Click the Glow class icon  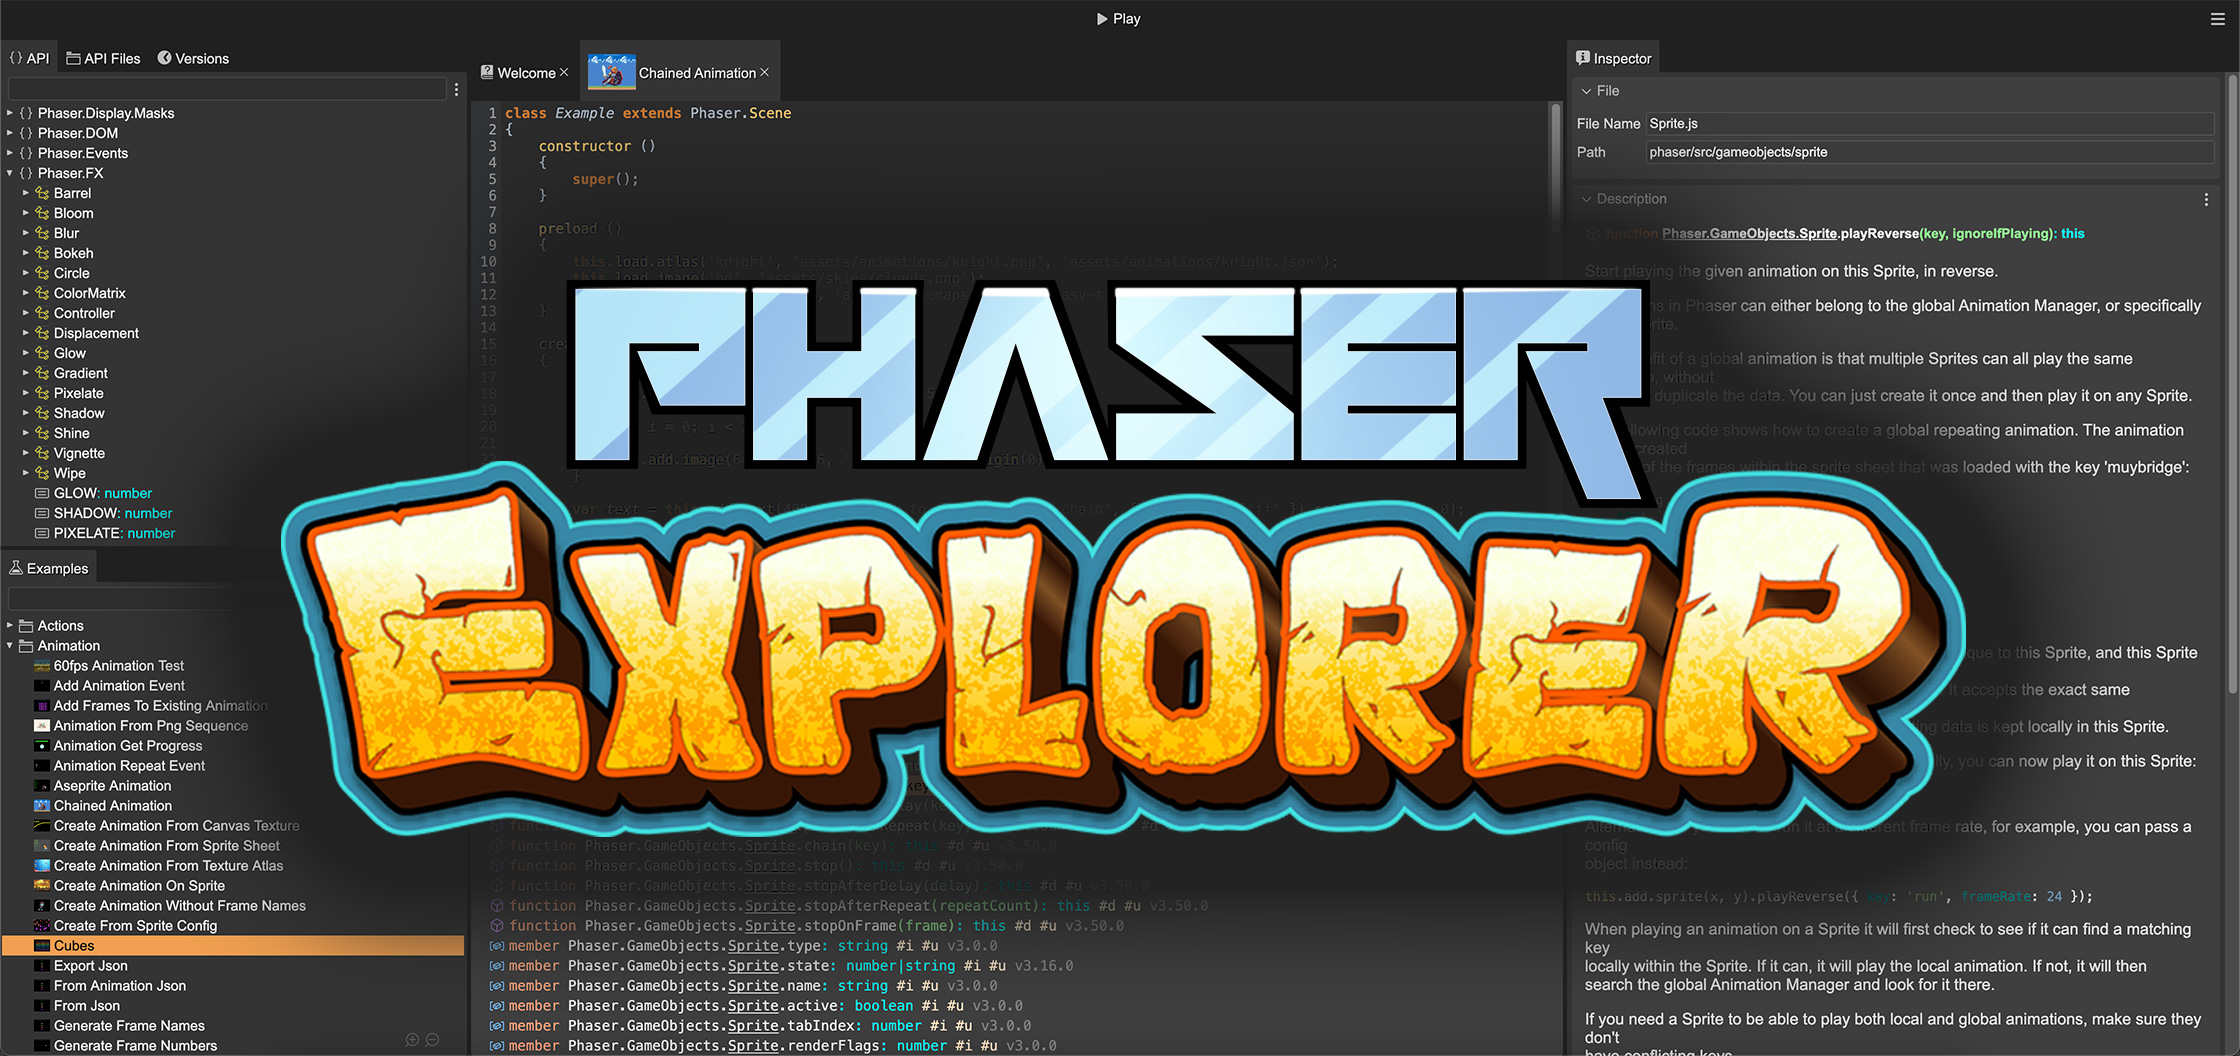(x=42, y=353)
